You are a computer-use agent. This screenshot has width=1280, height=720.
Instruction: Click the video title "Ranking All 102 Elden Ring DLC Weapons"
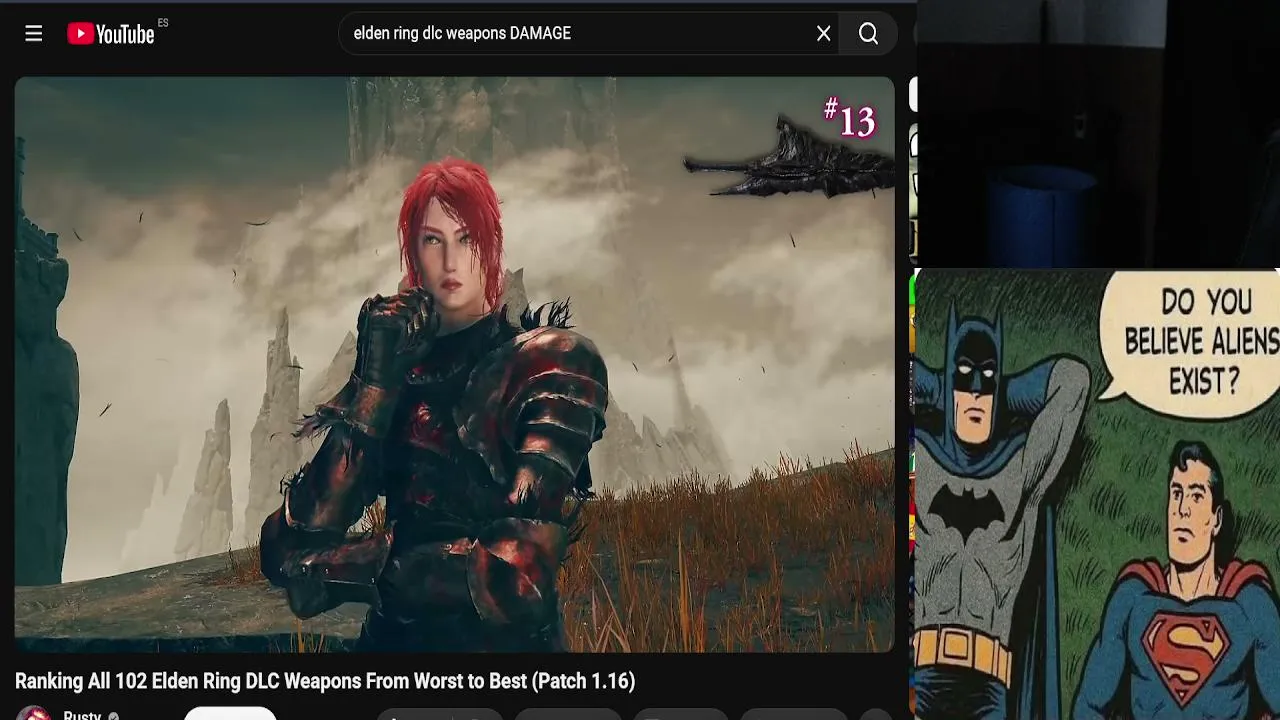325,681
